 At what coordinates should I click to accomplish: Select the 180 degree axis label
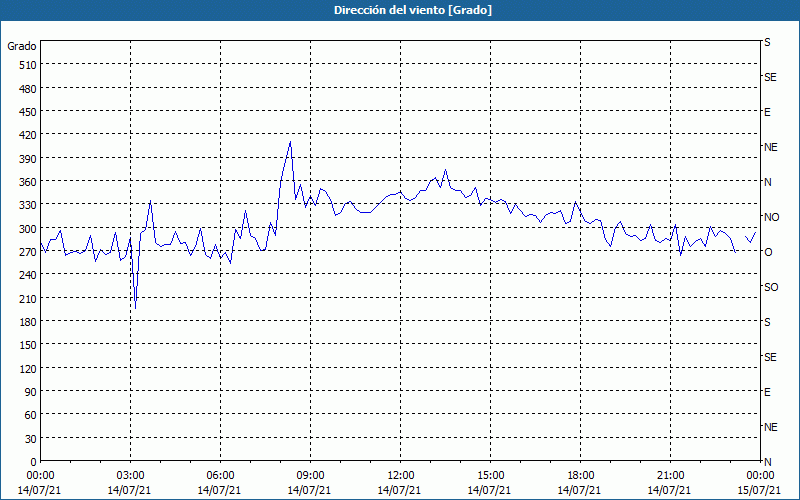[x=29, y=322]
